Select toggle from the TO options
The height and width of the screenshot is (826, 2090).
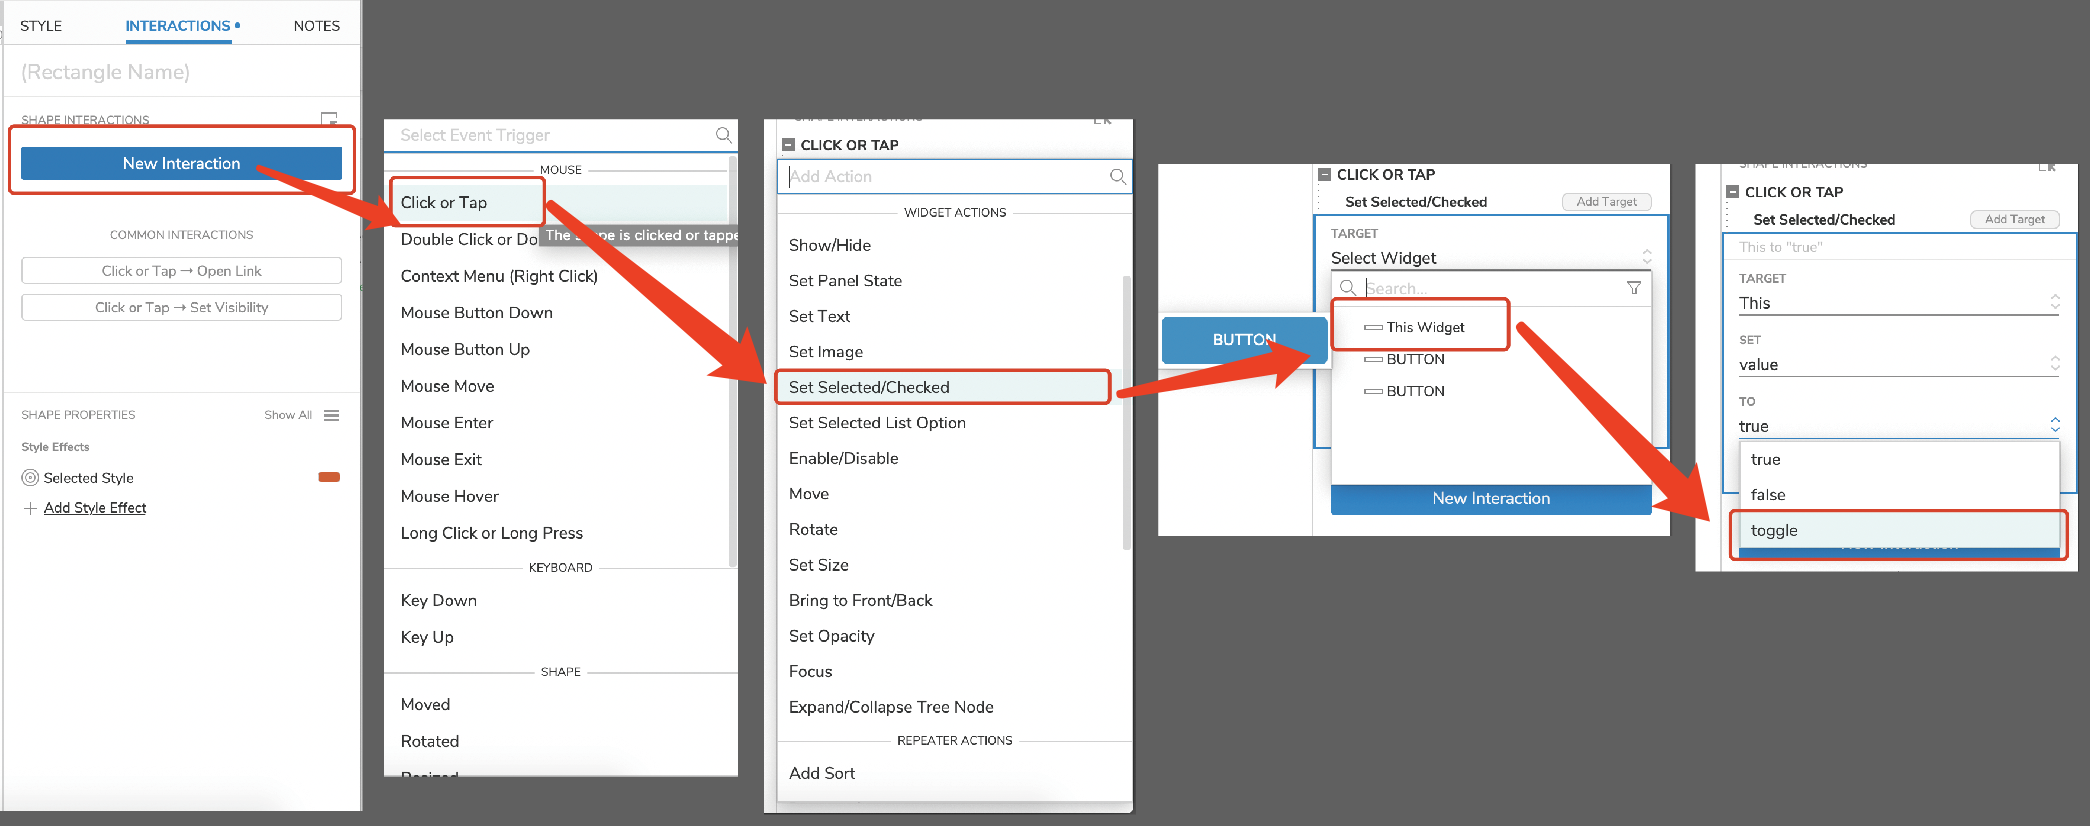click(x=1899, y=531)
